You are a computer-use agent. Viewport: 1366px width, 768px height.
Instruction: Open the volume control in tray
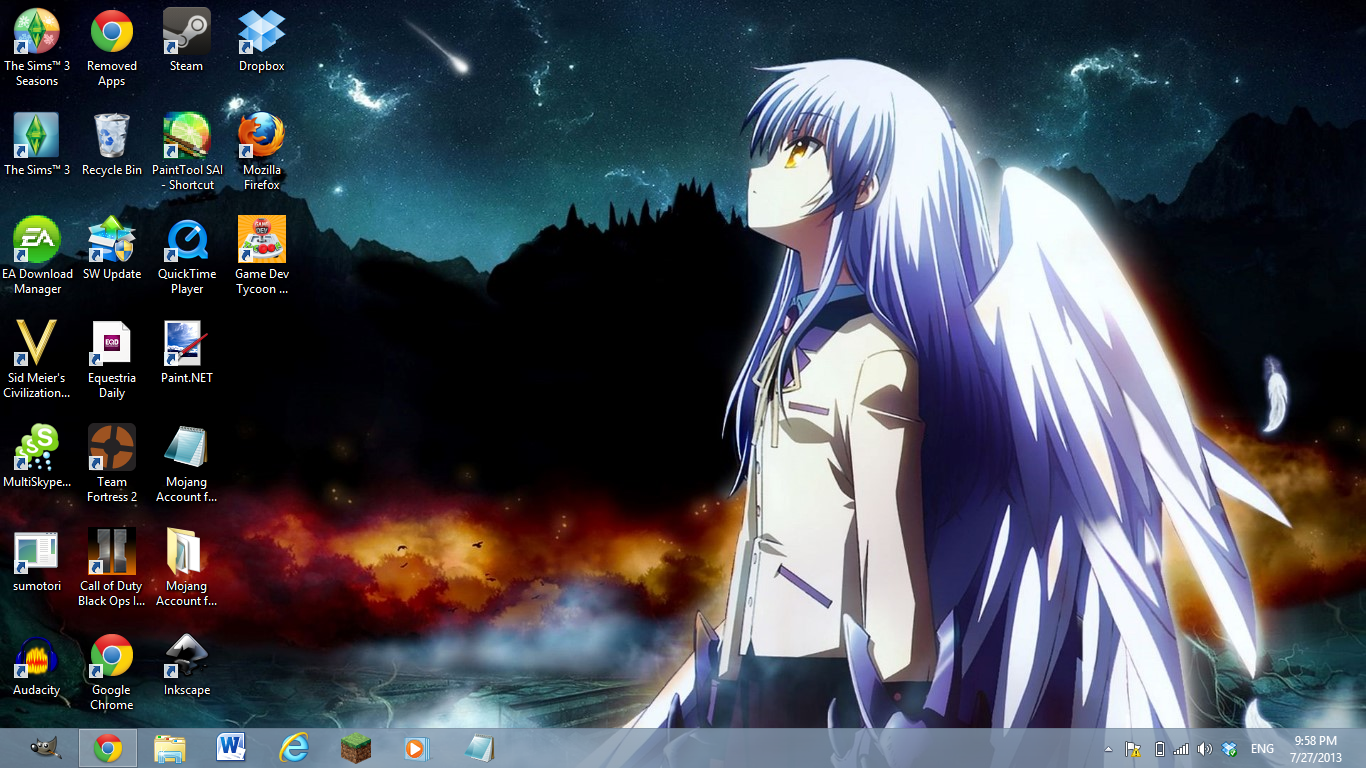pyautogui.click(x=1205, y=749)
